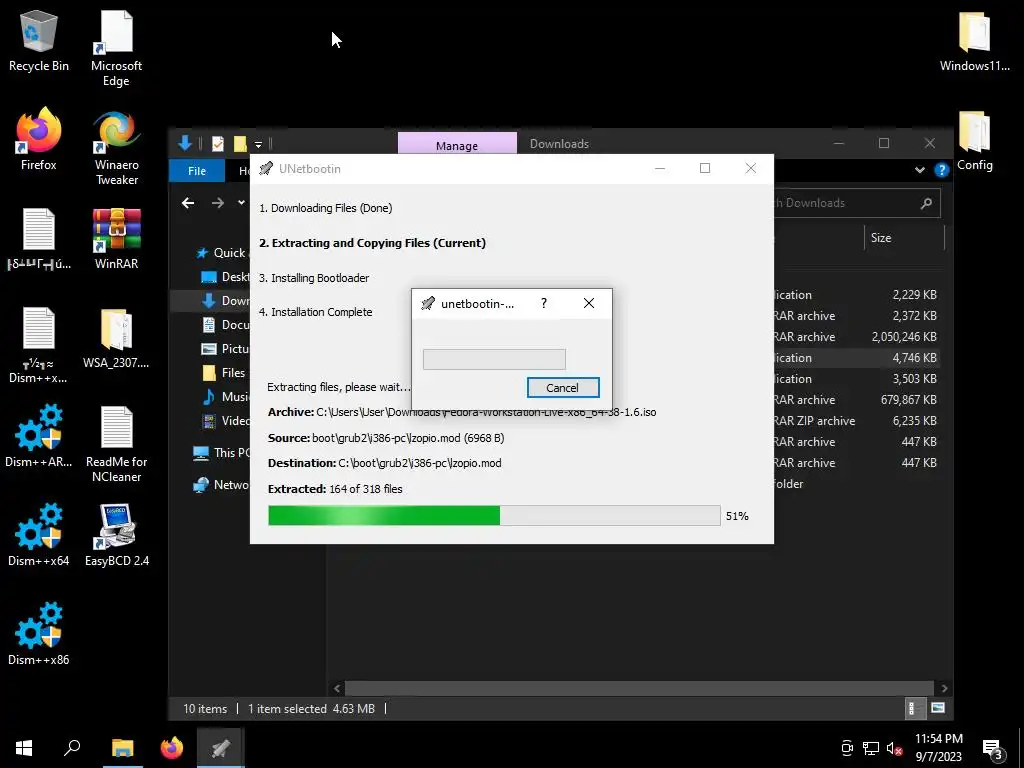The image size is (1024, 768).
Task: Open Explorer Help question mark icon
Action: coord(941,170)
